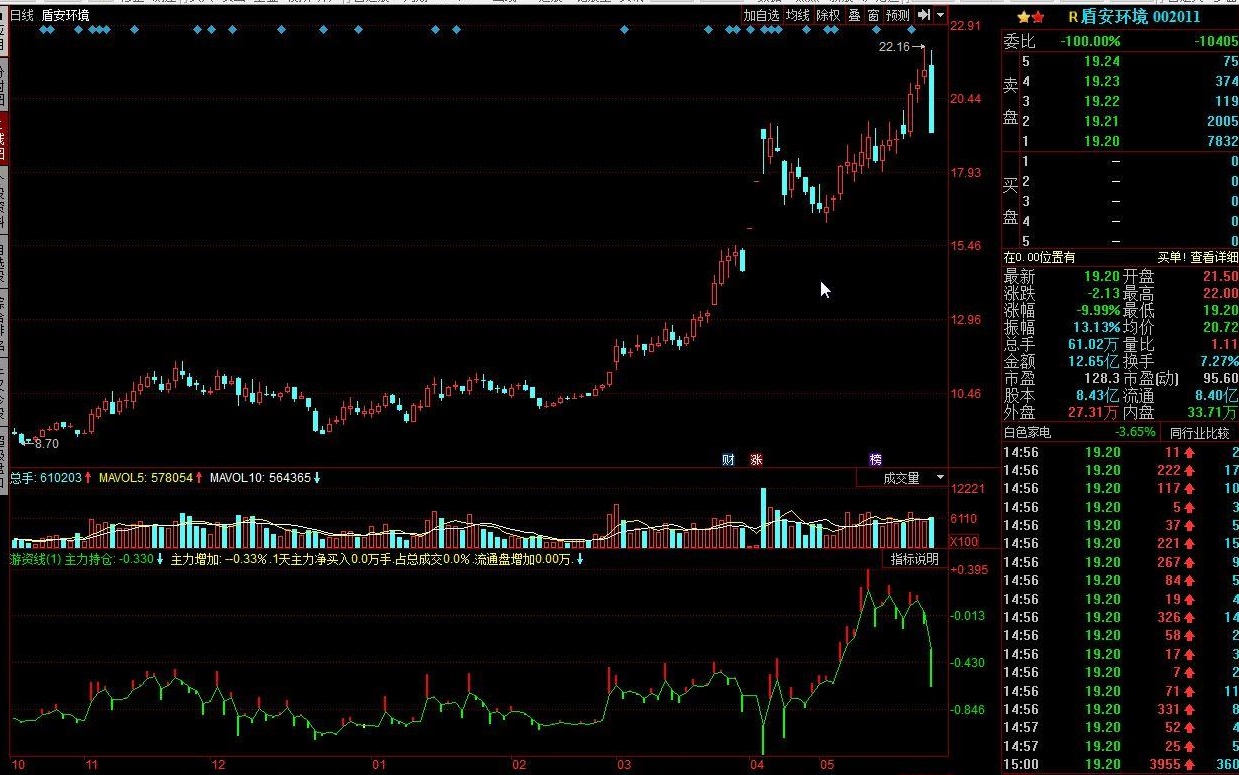Click the 白色家电 sector label

click(1027, 433)
